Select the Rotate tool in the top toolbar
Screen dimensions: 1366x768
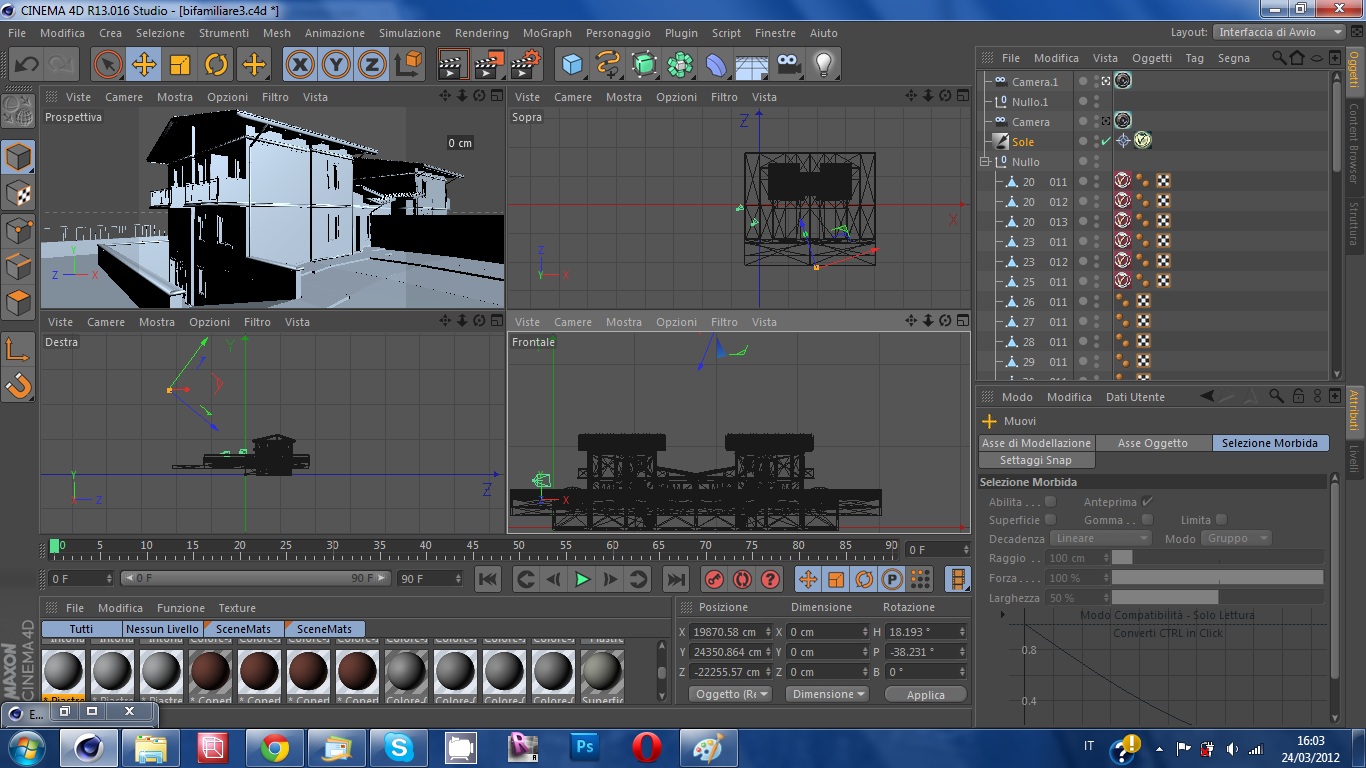(216, 65)
